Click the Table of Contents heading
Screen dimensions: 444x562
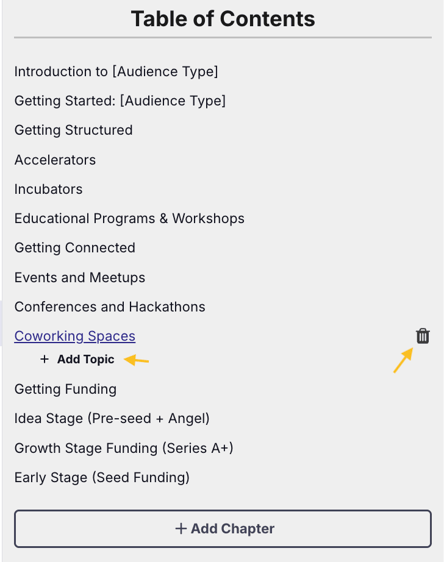223,19
